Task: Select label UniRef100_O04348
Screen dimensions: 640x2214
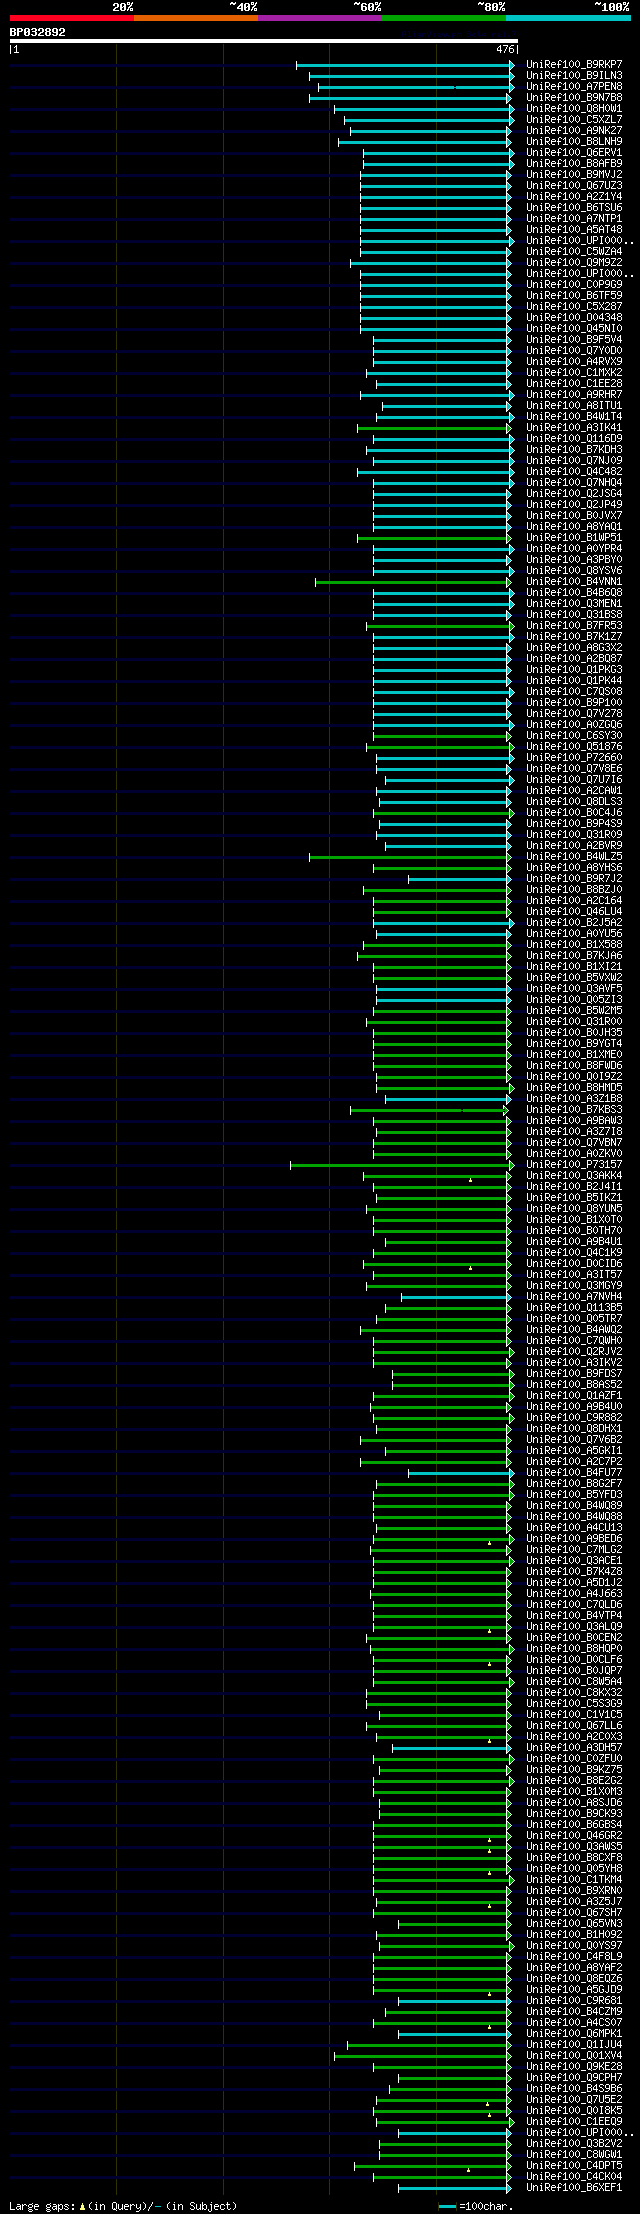Action: click(x=574, y=317)
